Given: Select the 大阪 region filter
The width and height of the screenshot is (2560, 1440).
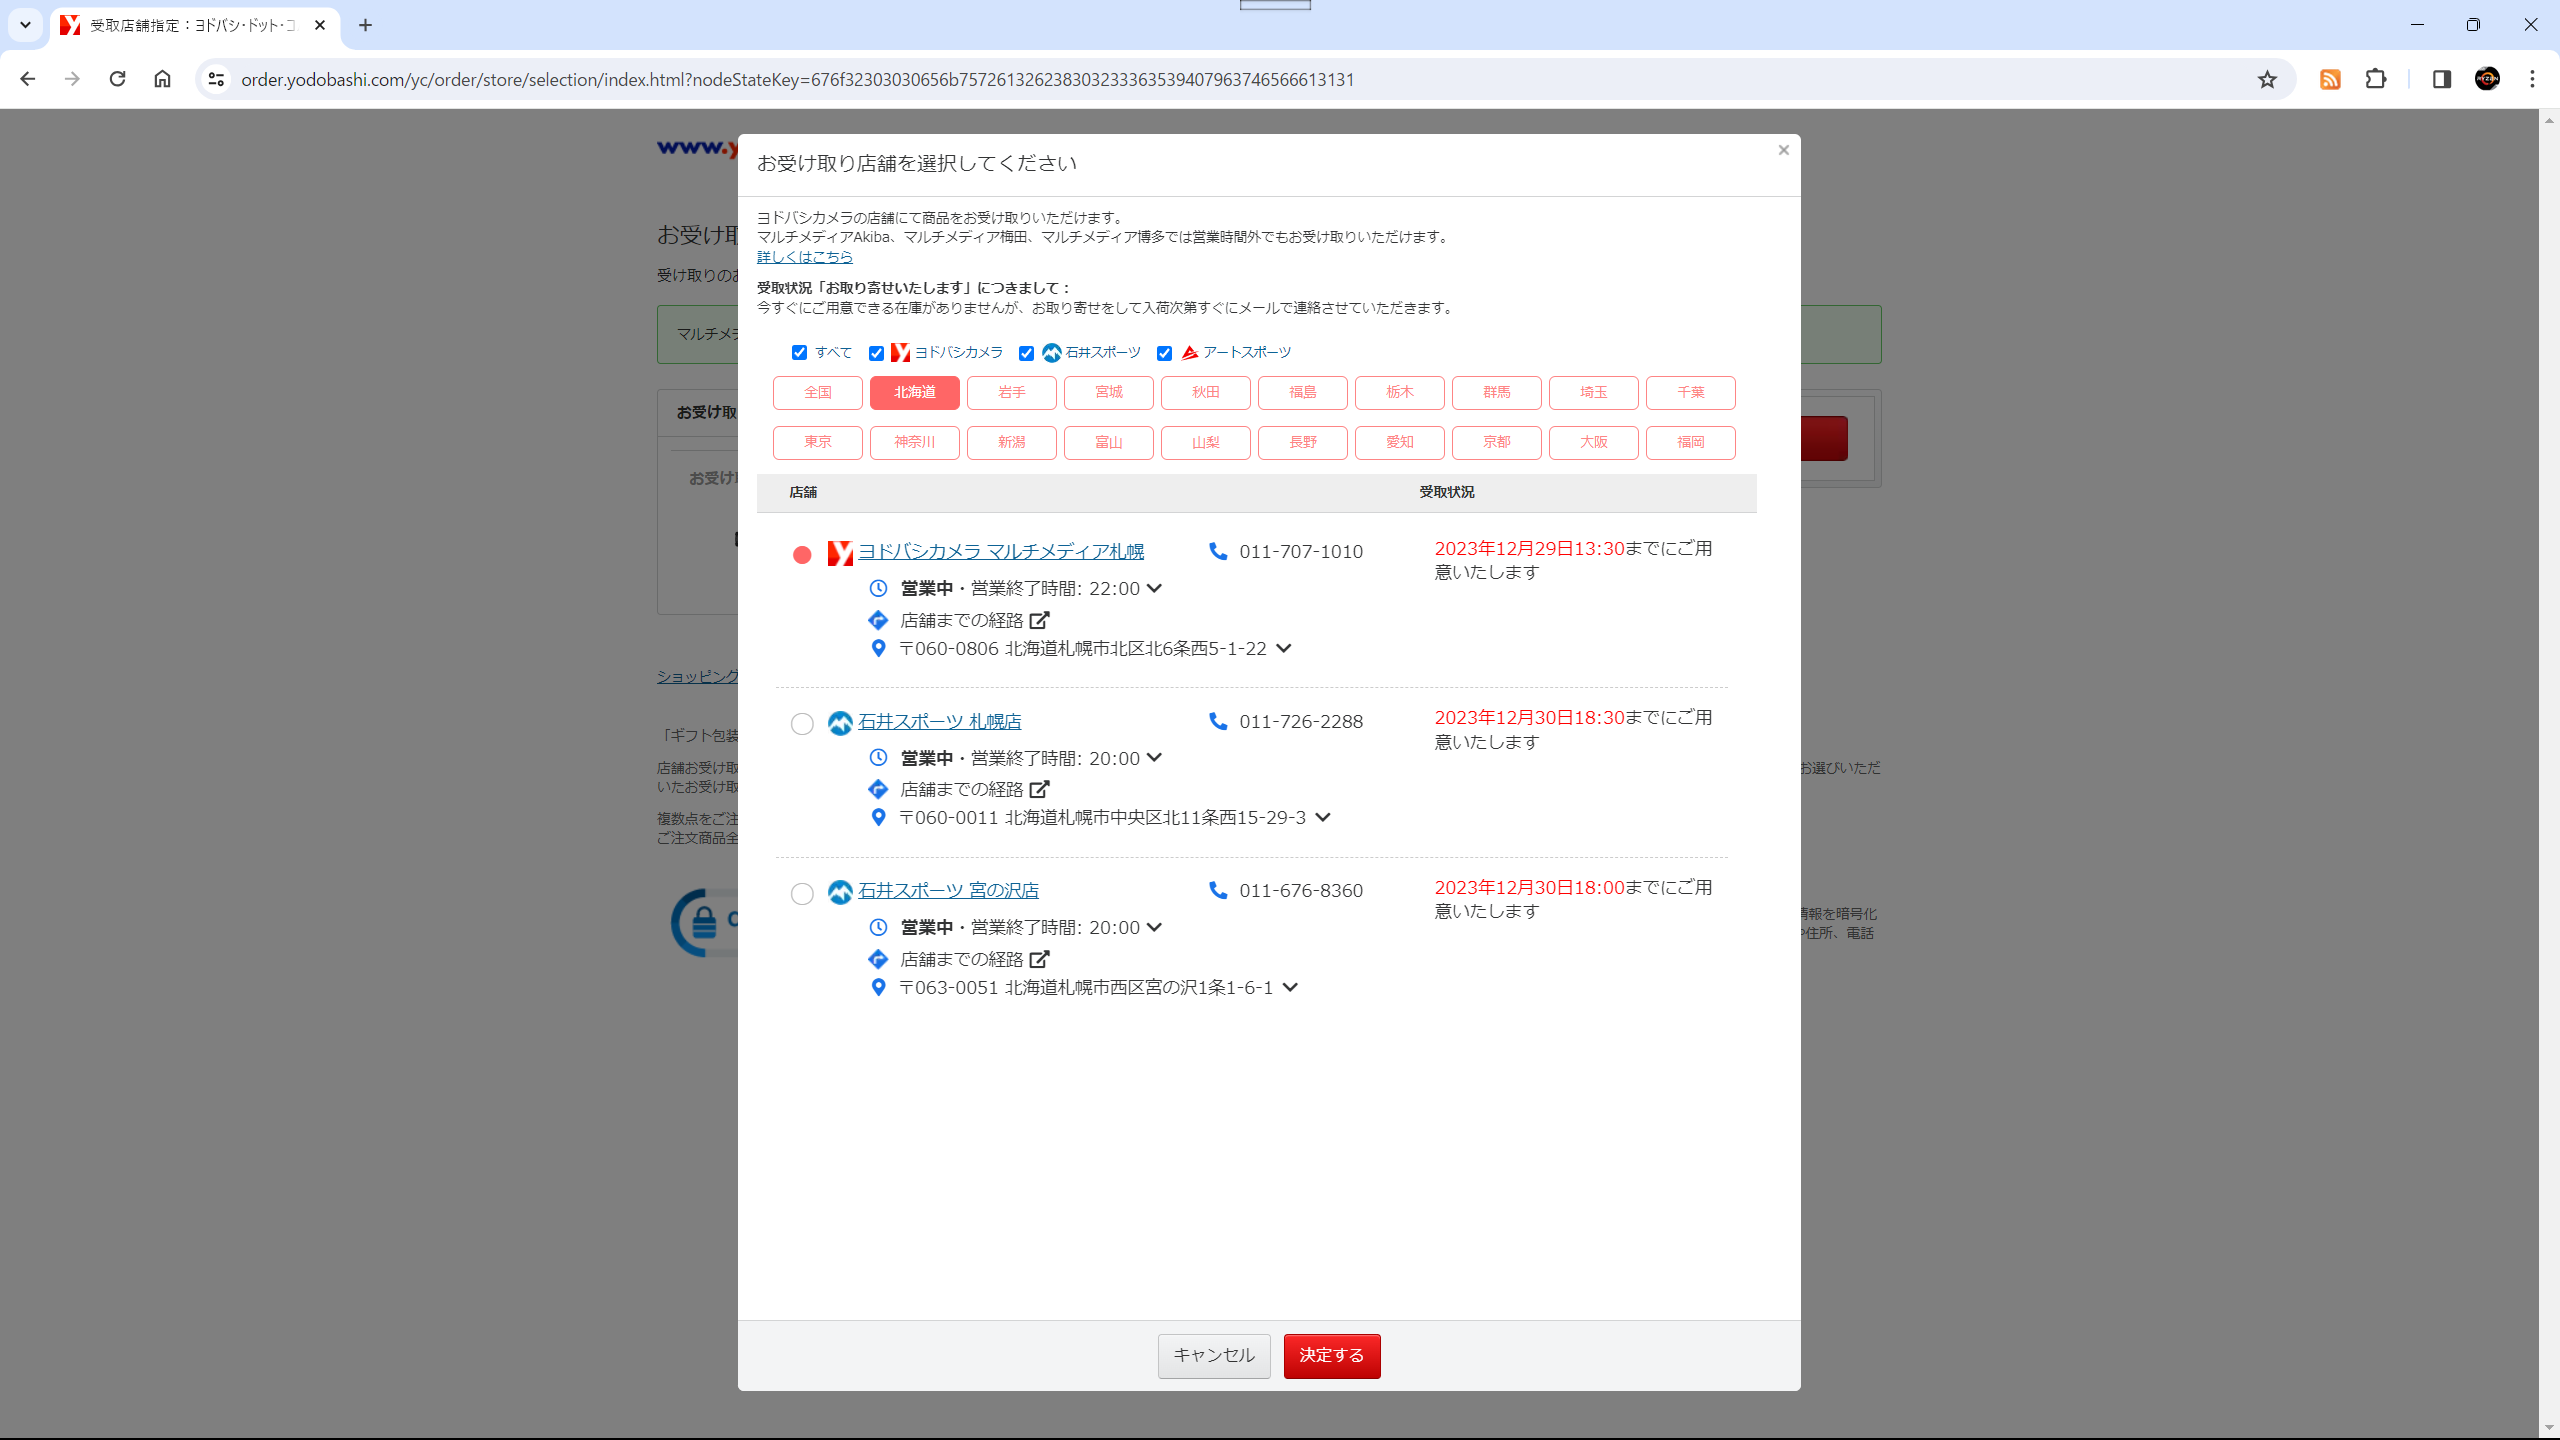Looking at the screenshot, I should [x=1594, y=442].
